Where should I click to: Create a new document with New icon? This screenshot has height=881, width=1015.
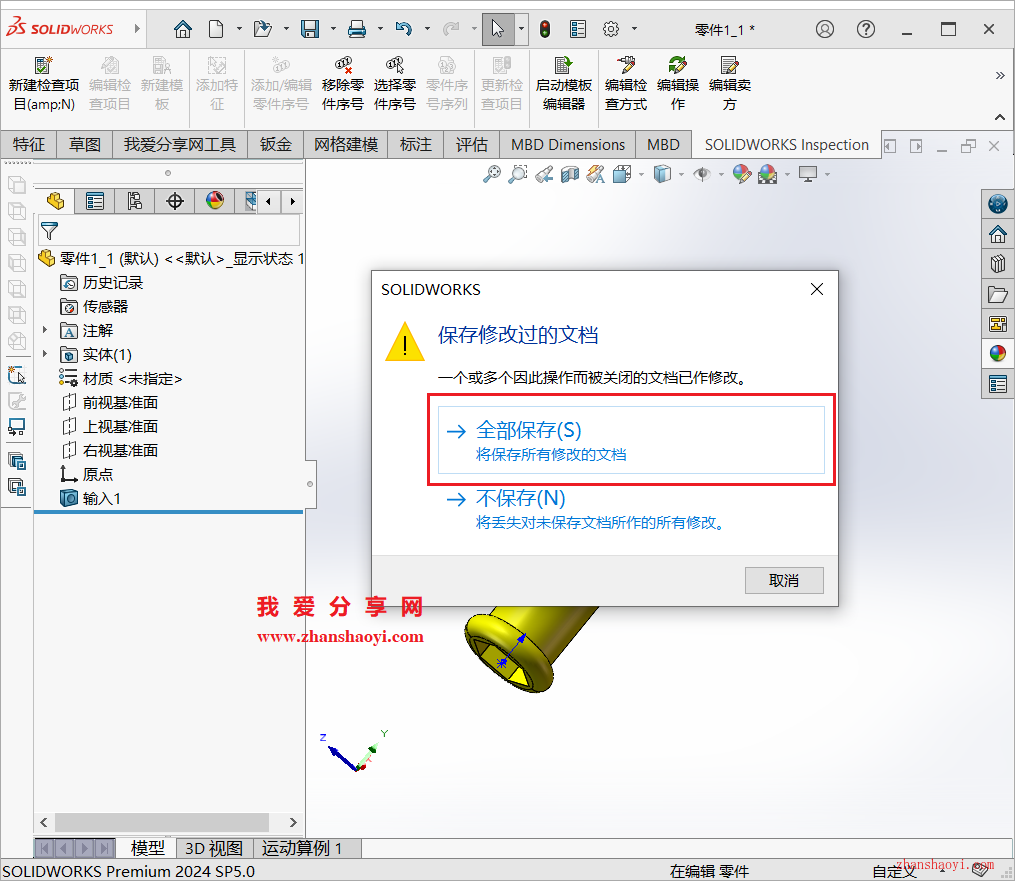coord(216,29)
